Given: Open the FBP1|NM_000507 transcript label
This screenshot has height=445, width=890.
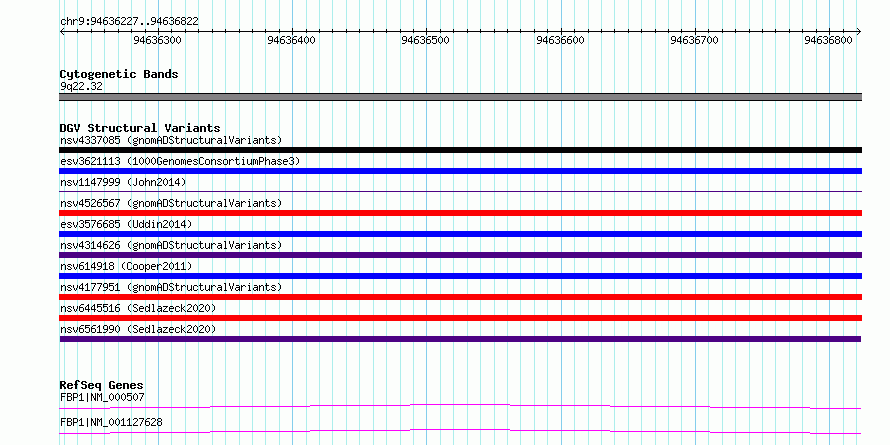Looking at the screenshot, I should [x=102, y=397].
